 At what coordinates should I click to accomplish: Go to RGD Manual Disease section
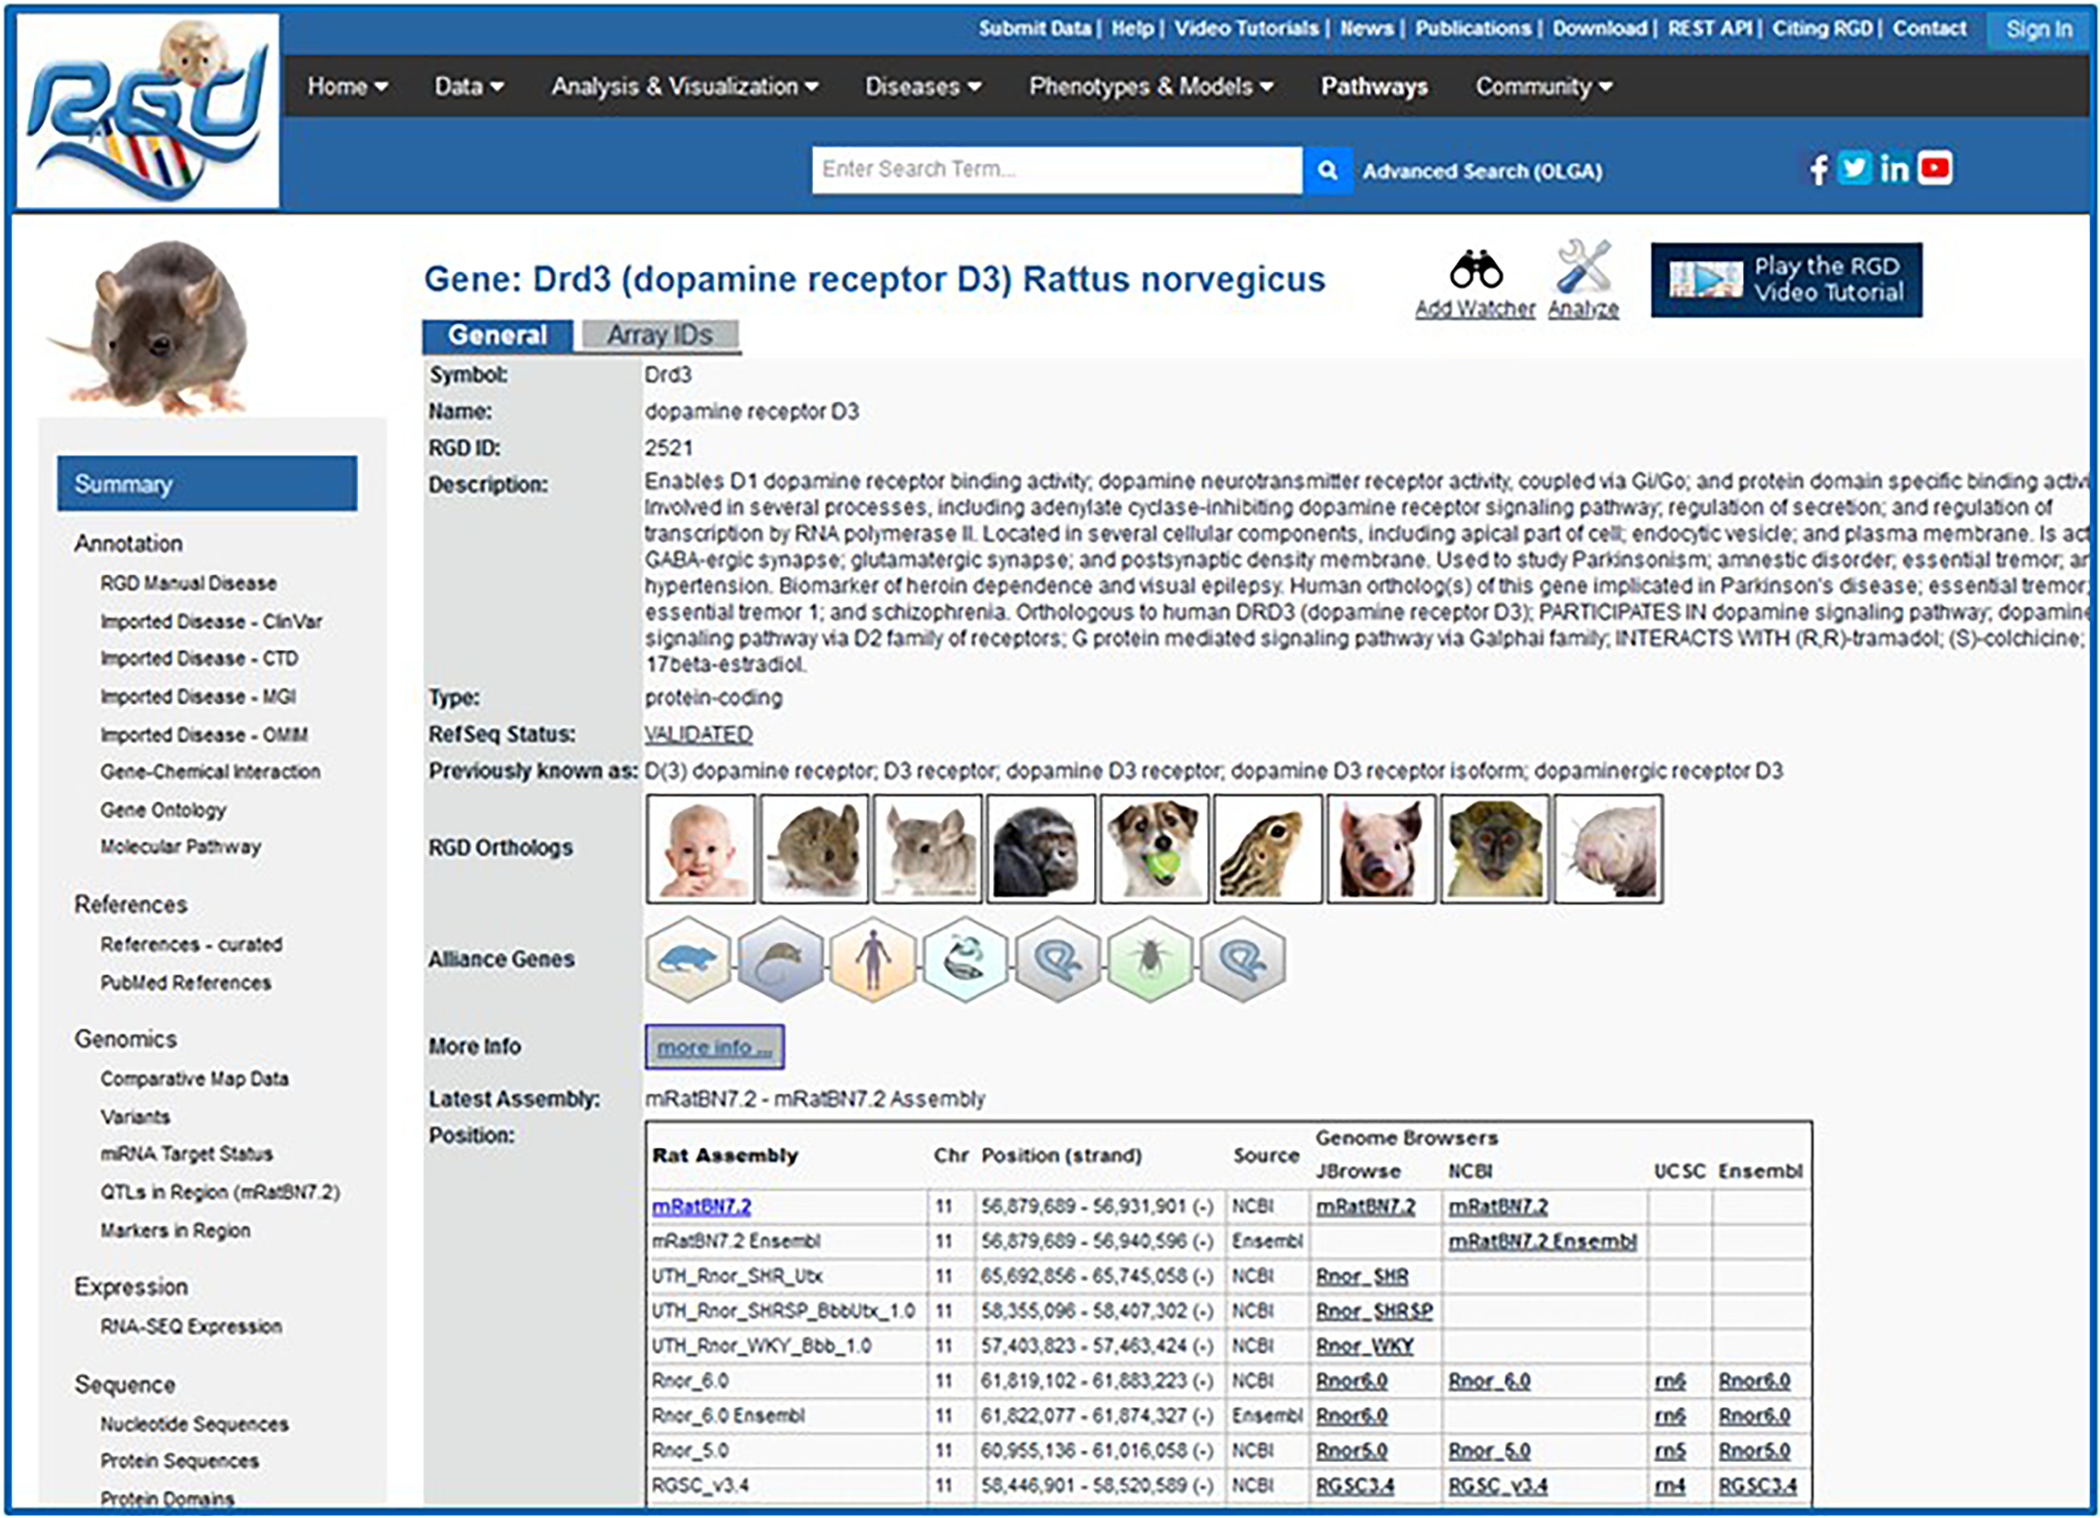[x=188, y=583]
